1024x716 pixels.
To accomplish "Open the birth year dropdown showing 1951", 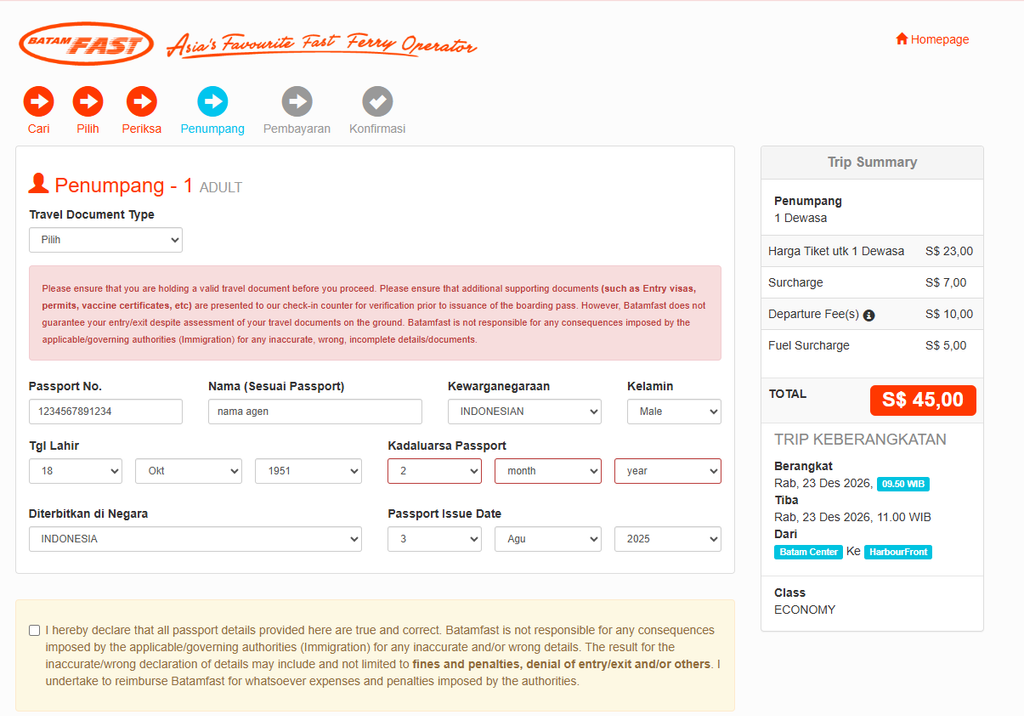I will (x=308, y=471).
